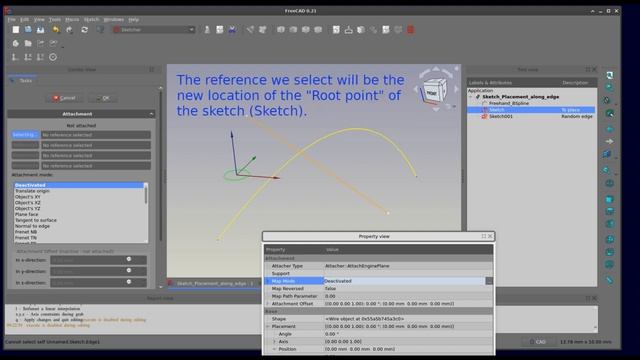Select Tangent to surface attachment mode
640x360 pixels.
36,220
